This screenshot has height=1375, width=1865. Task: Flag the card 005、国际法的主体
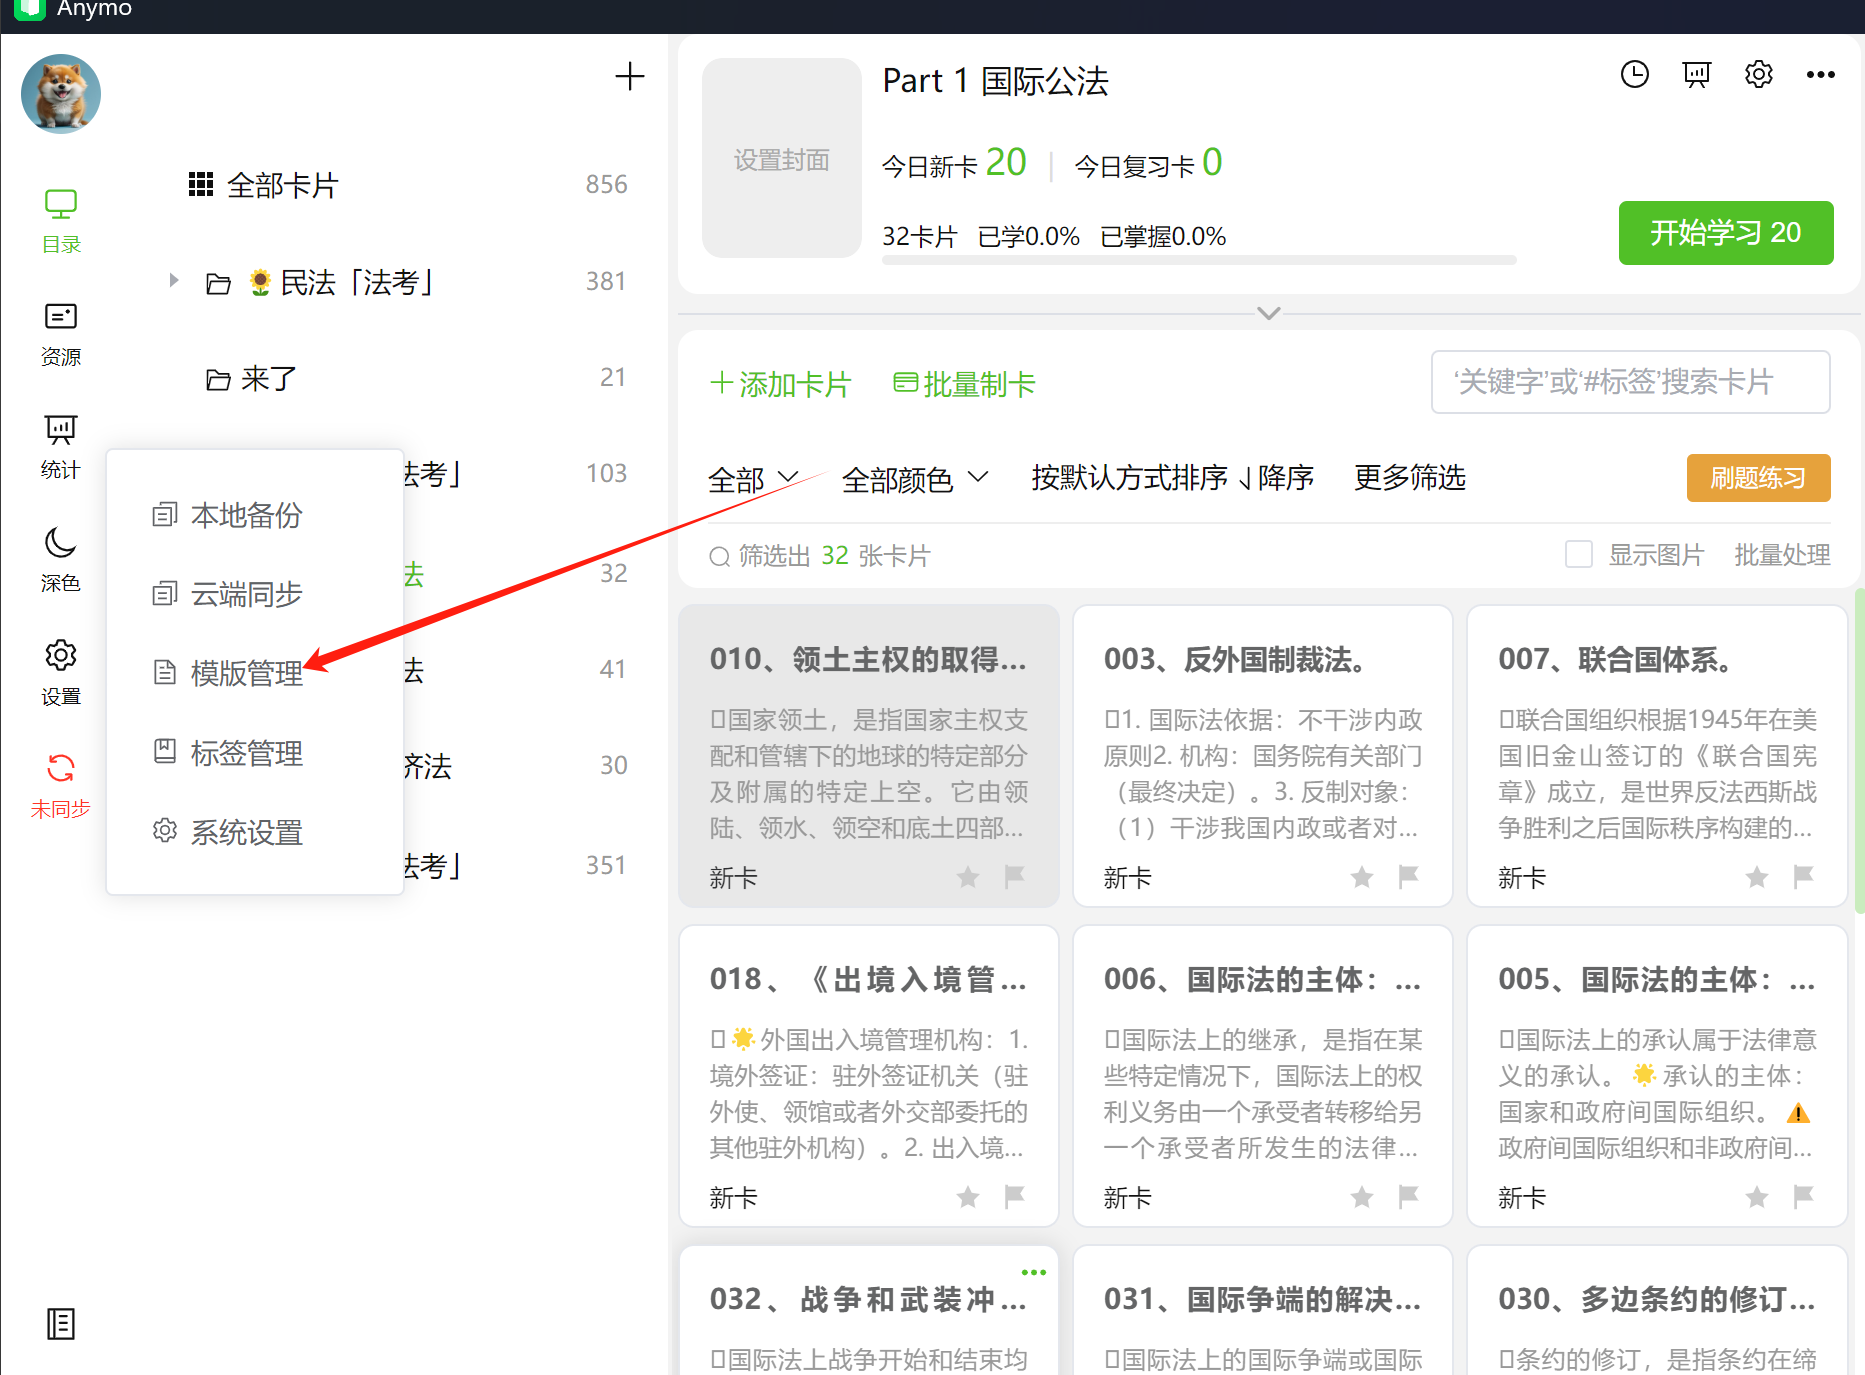coord(1803,1197)
